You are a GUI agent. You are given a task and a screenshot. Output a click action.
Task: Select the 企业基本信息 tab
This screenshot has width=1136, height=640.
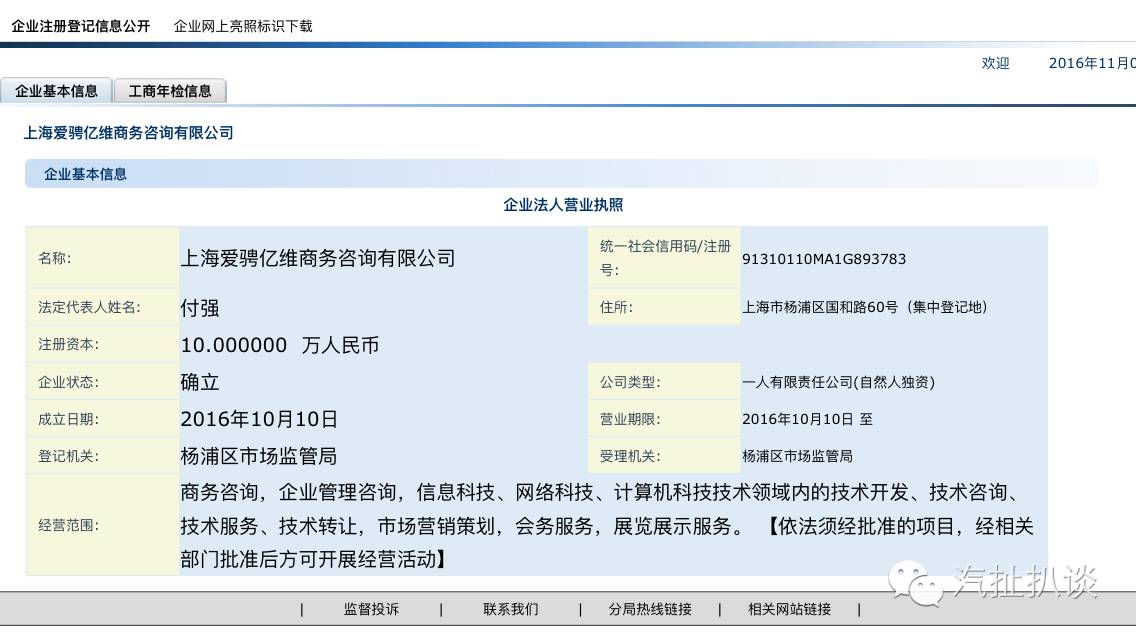tap(57, 90)
